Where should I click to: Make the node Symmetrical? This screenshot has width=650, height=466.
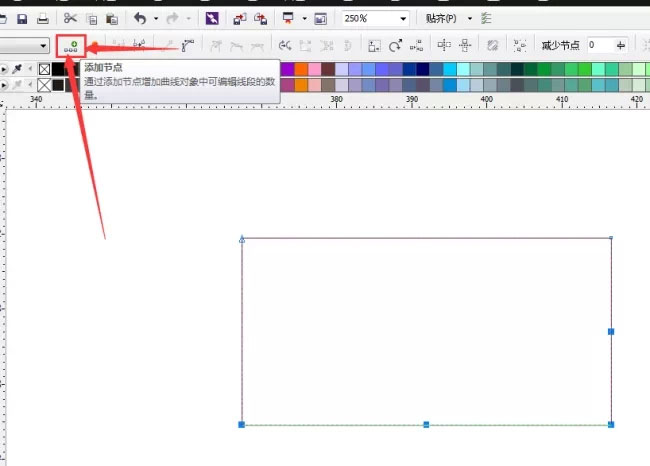(257, 46)
